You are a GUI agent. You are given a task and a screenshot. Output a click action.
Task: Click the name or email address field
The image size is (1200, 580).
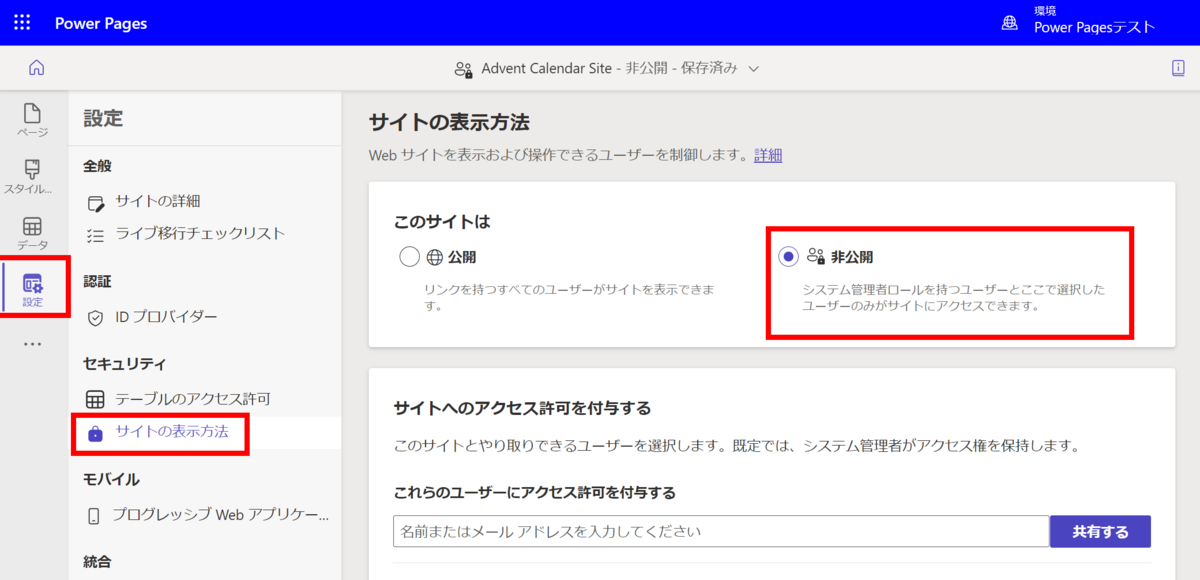click(x=720, y=532)
